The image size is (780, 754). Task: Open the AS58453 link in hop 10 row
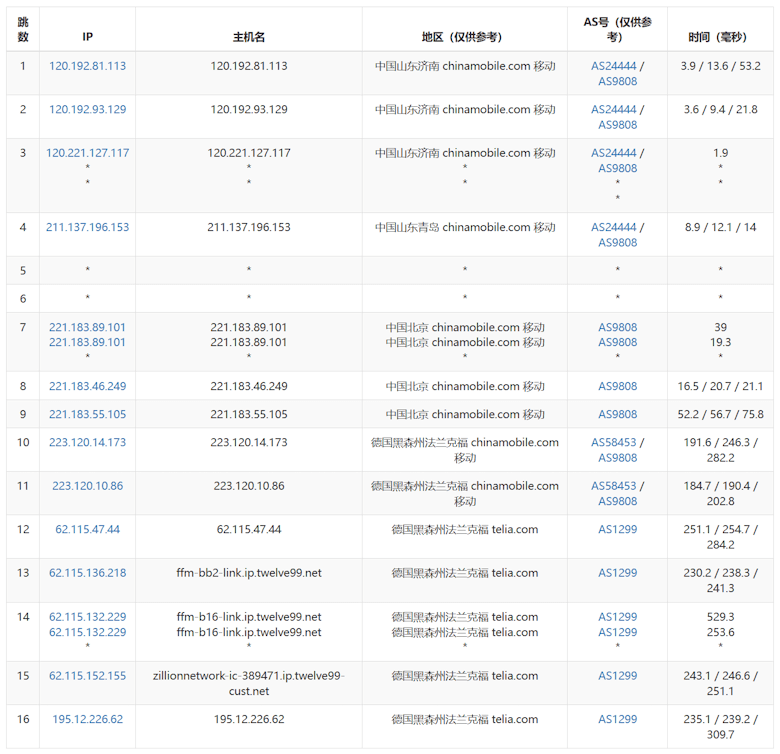tap(613, 442)
